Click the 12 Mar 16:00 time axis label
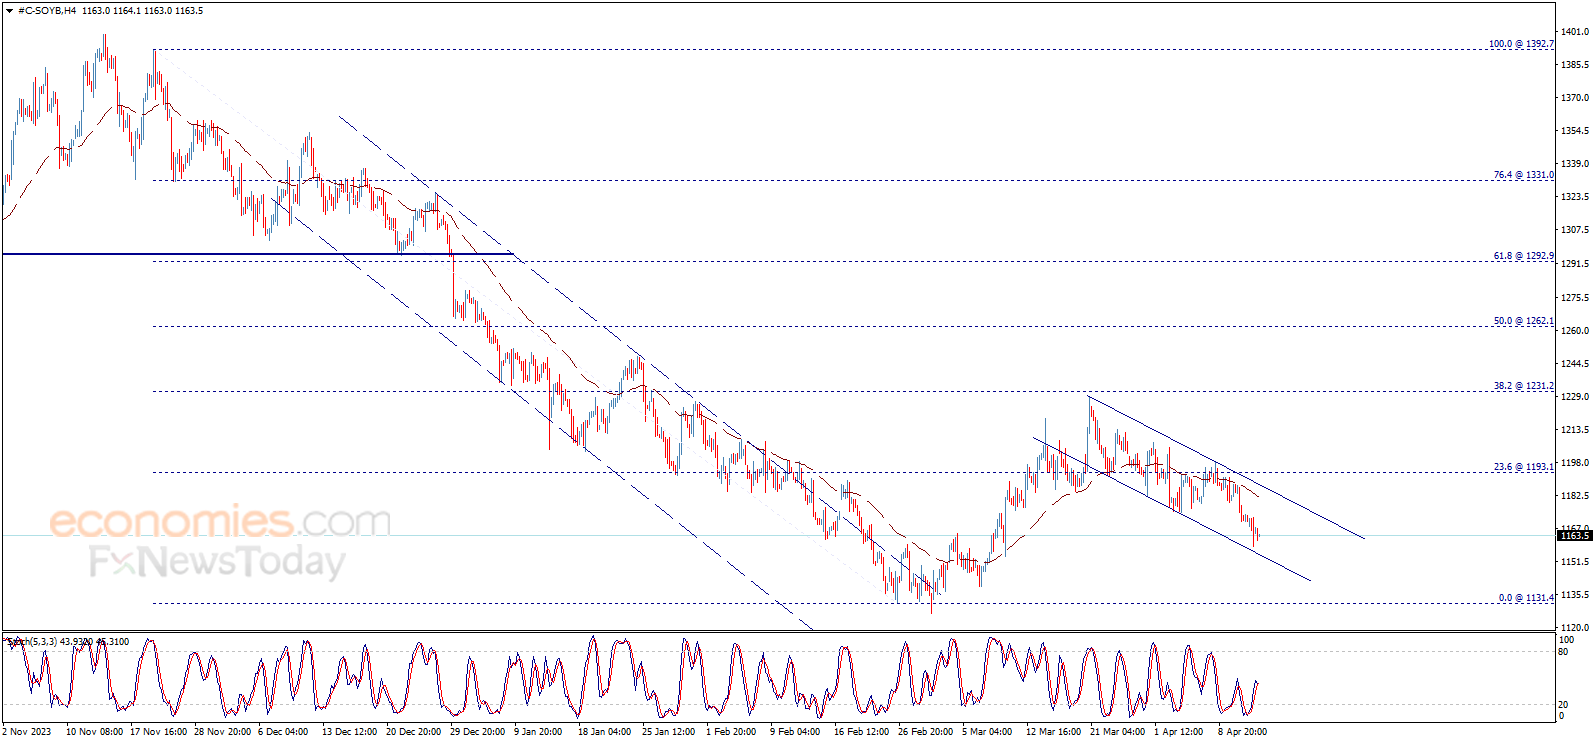 [1054, 732]
